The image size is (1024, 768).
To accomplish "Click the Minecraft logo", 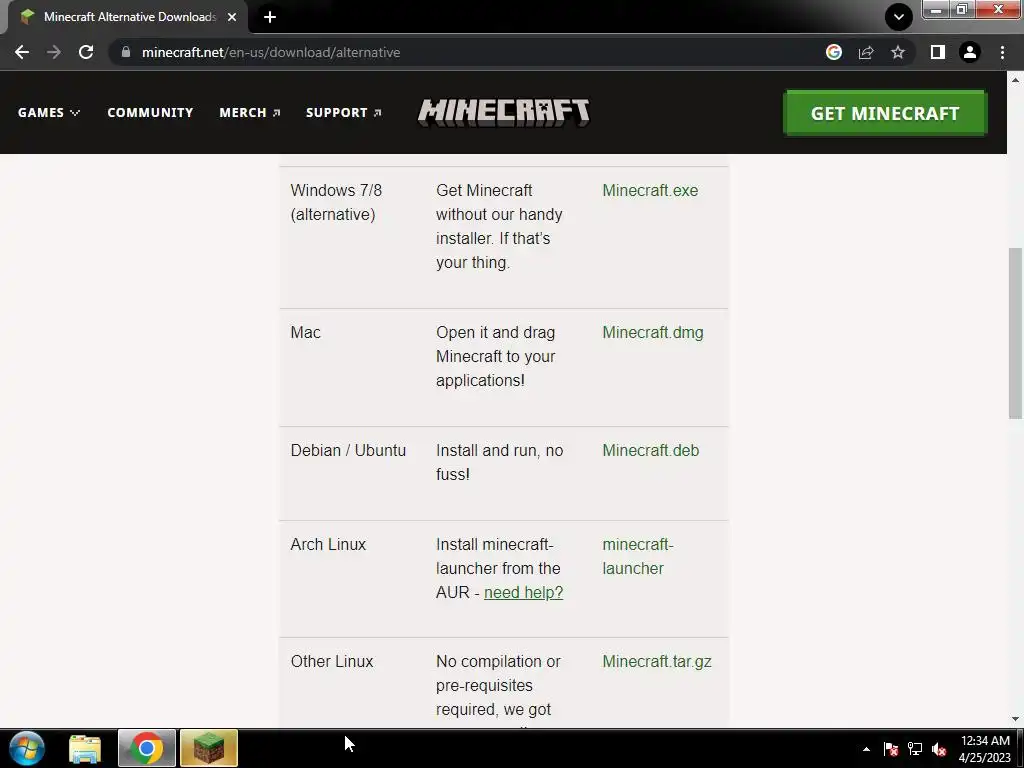I will click(x=504, y=112).
